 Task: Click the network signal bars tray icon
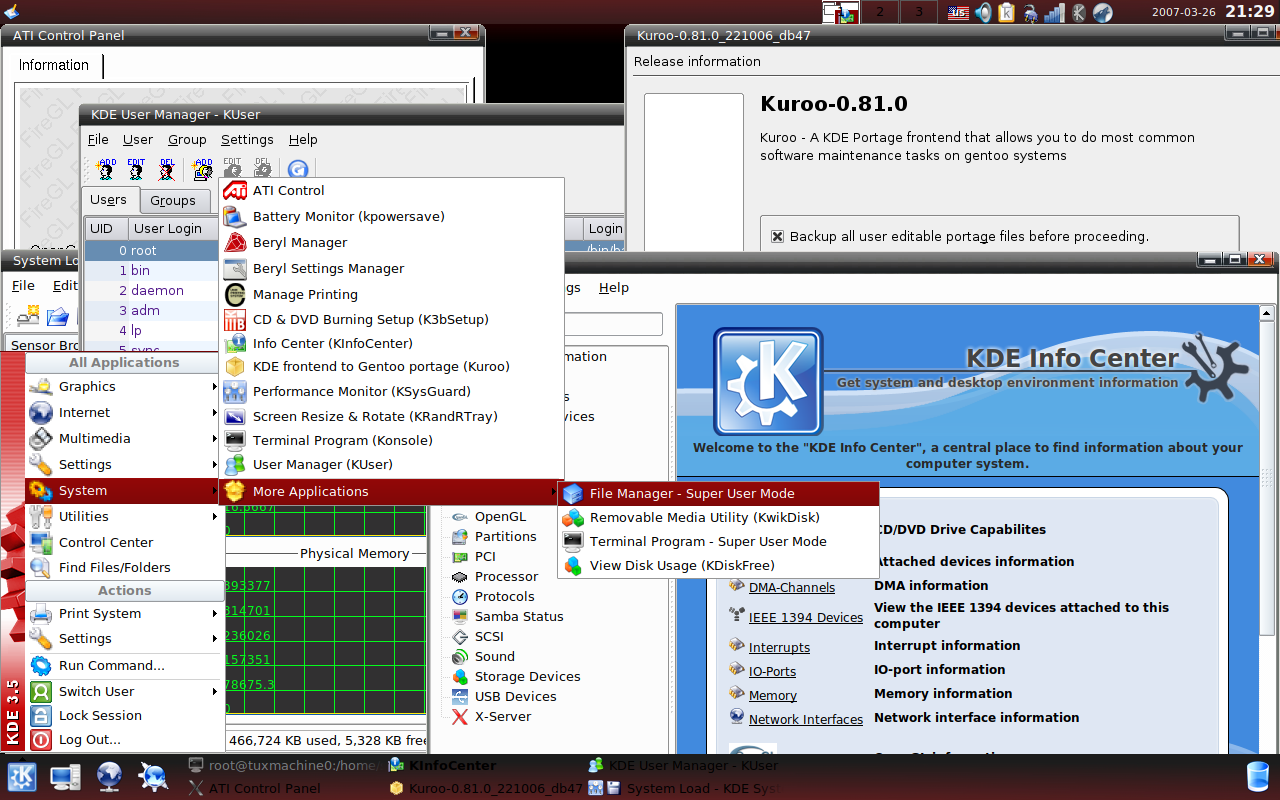coord(1054,12)
